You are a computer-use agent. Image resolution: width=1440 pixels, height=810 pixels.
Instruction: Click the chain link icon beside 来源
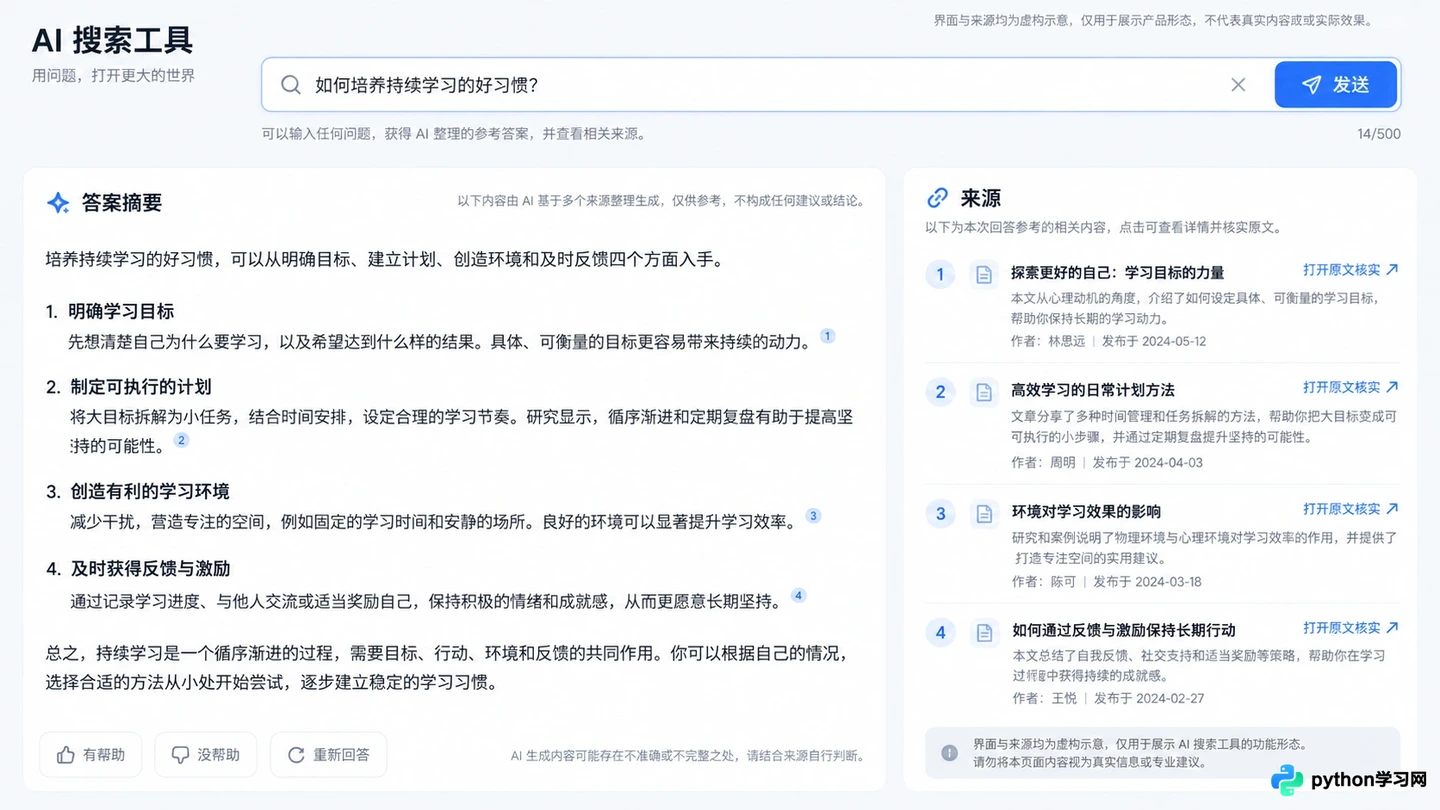click(937, 198)
